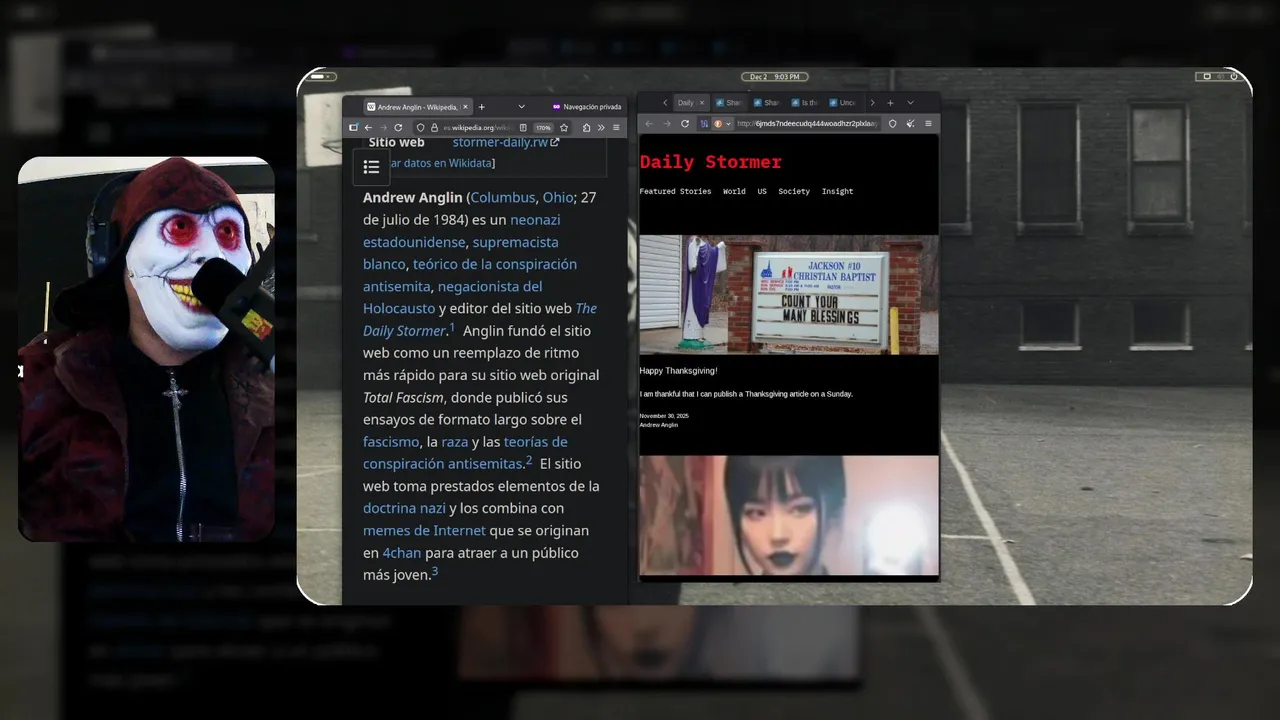Expand the overflow toolbar chevrons in Firefox

[x=601, y=127]
